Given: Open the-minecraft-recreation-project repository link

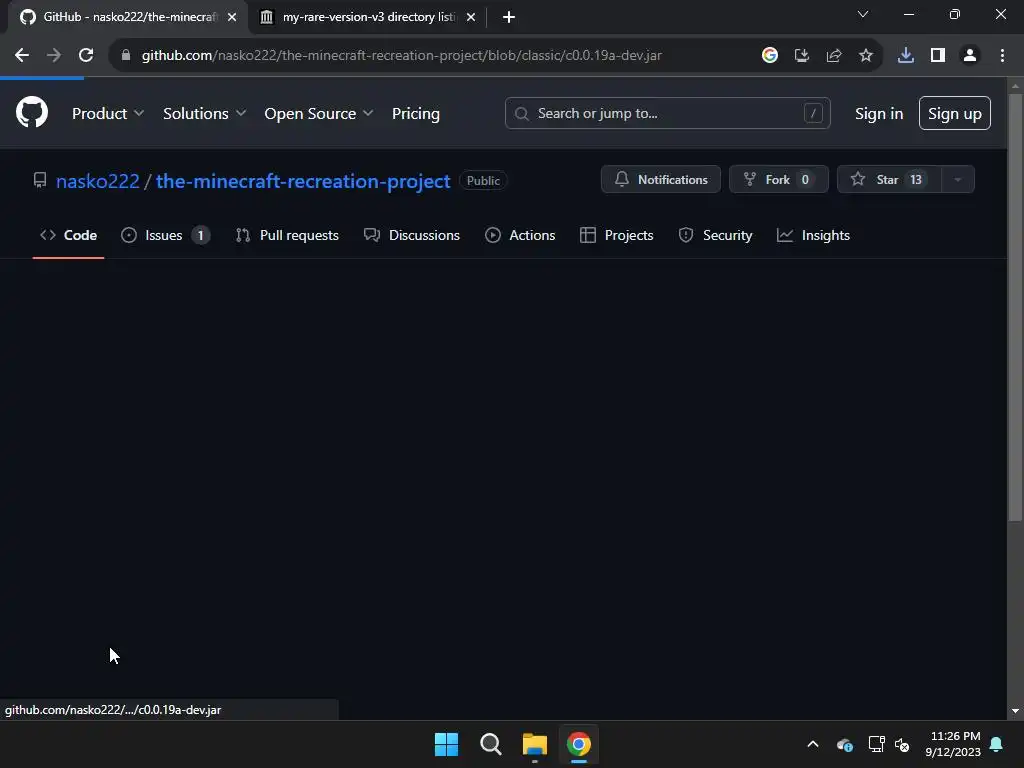Looking at the screenshot, I should point(303,181).
